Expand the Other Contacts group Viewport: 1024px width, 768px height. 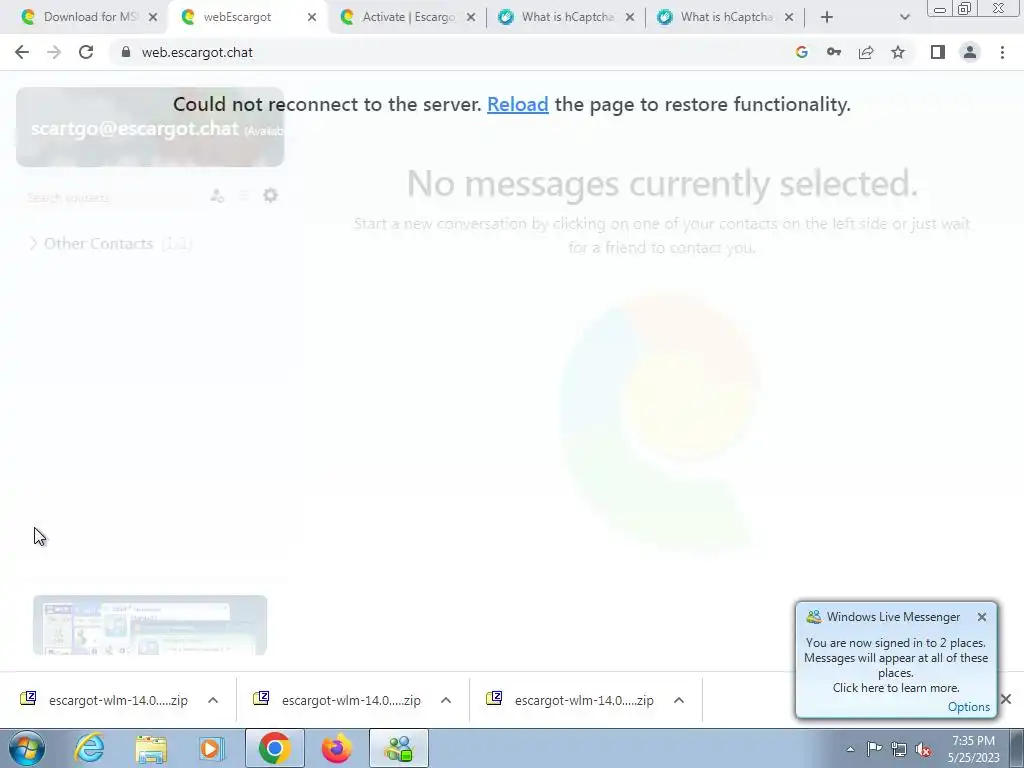[x=110, y=244]
